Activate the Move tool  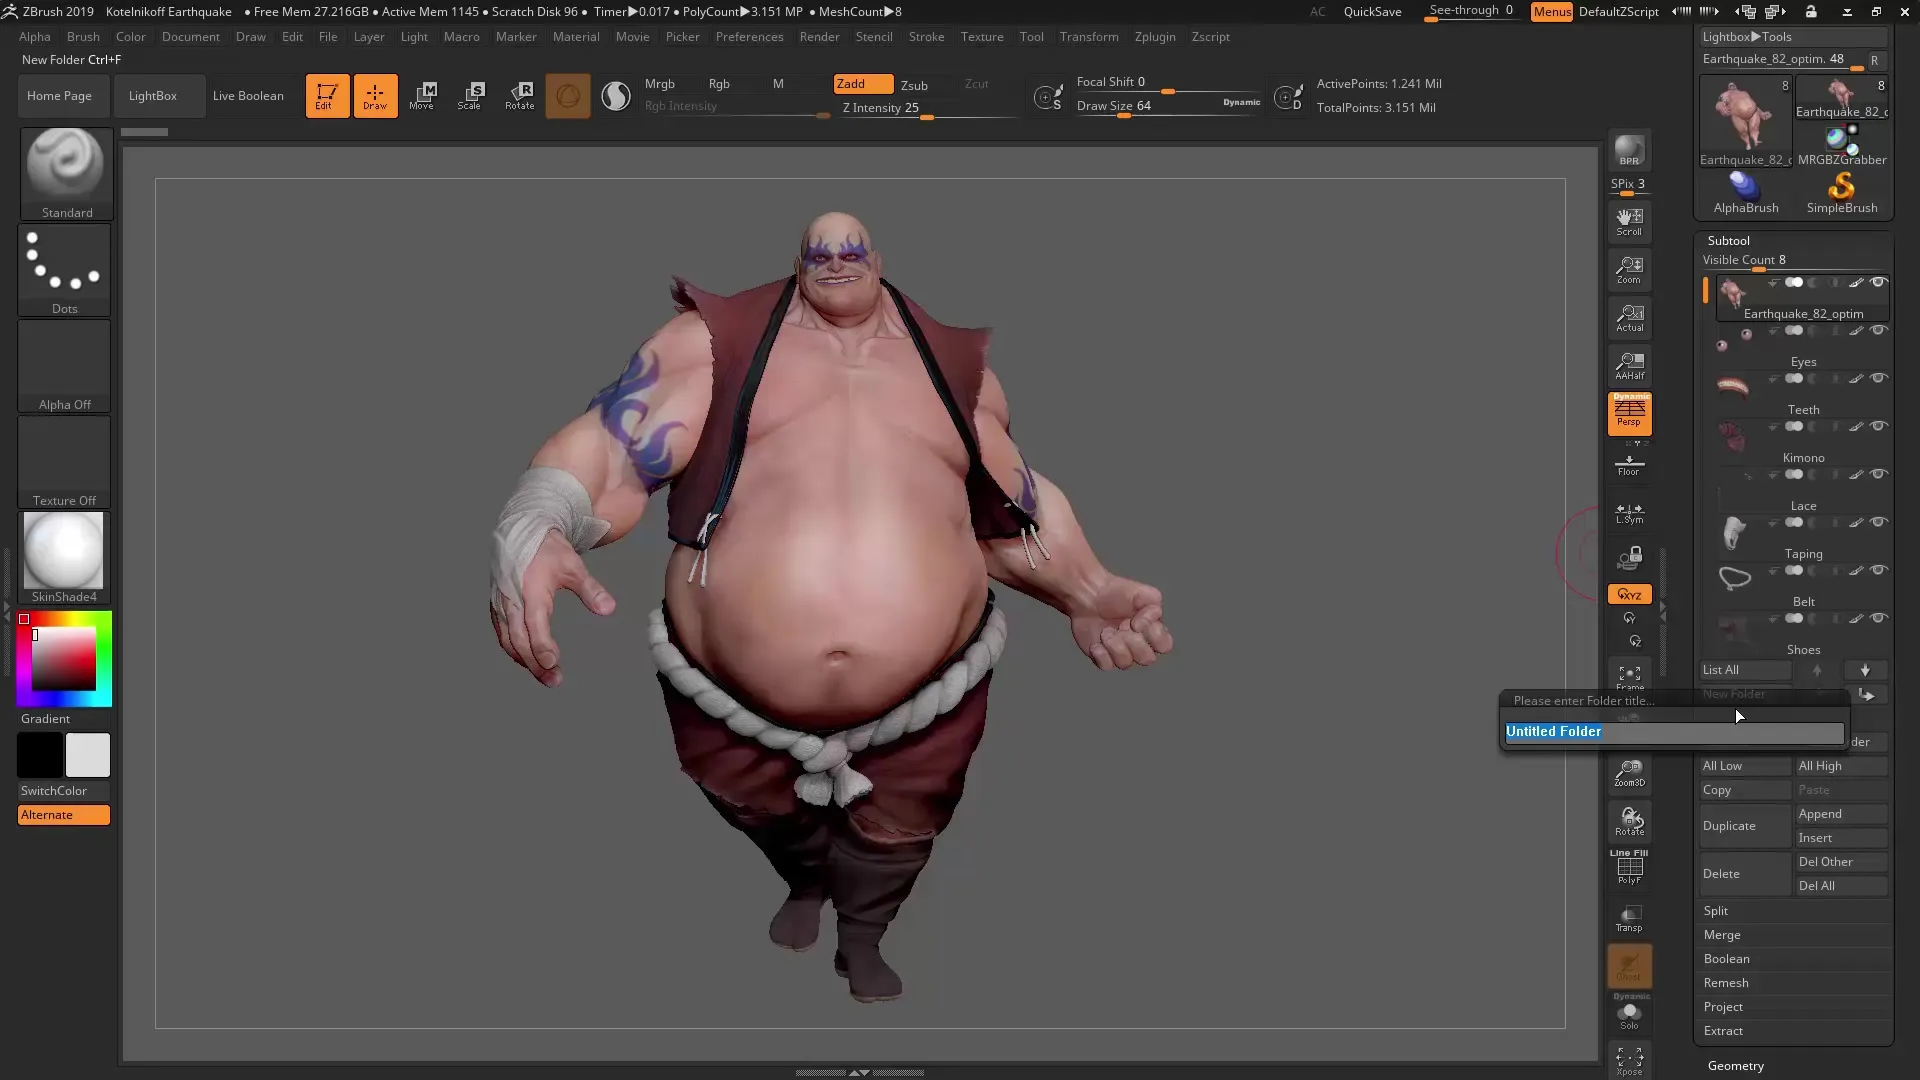(x=422, y=96)
